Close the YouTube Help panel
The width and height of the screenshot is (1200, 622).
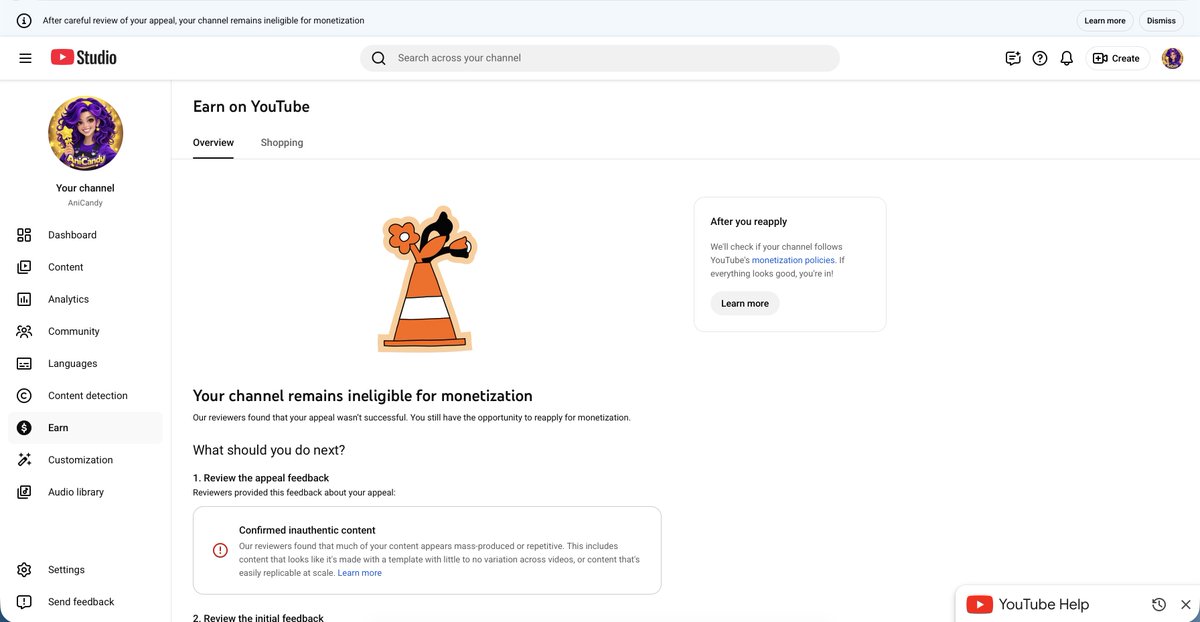1186,604
